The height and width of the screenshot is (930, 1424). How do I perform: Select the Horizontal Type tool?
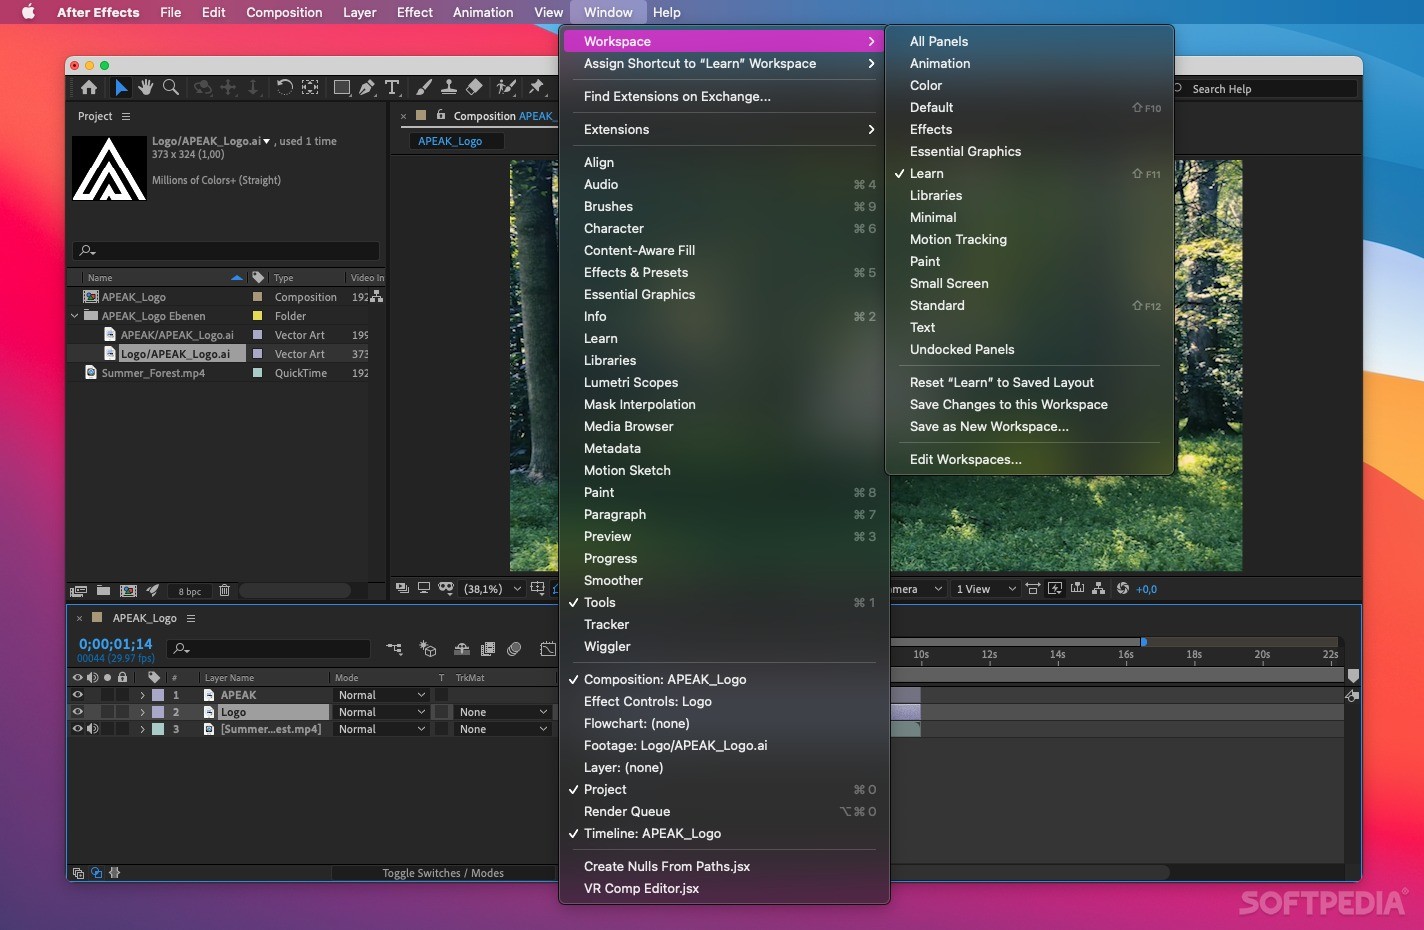pyautogui.click(x=392, y=88)
